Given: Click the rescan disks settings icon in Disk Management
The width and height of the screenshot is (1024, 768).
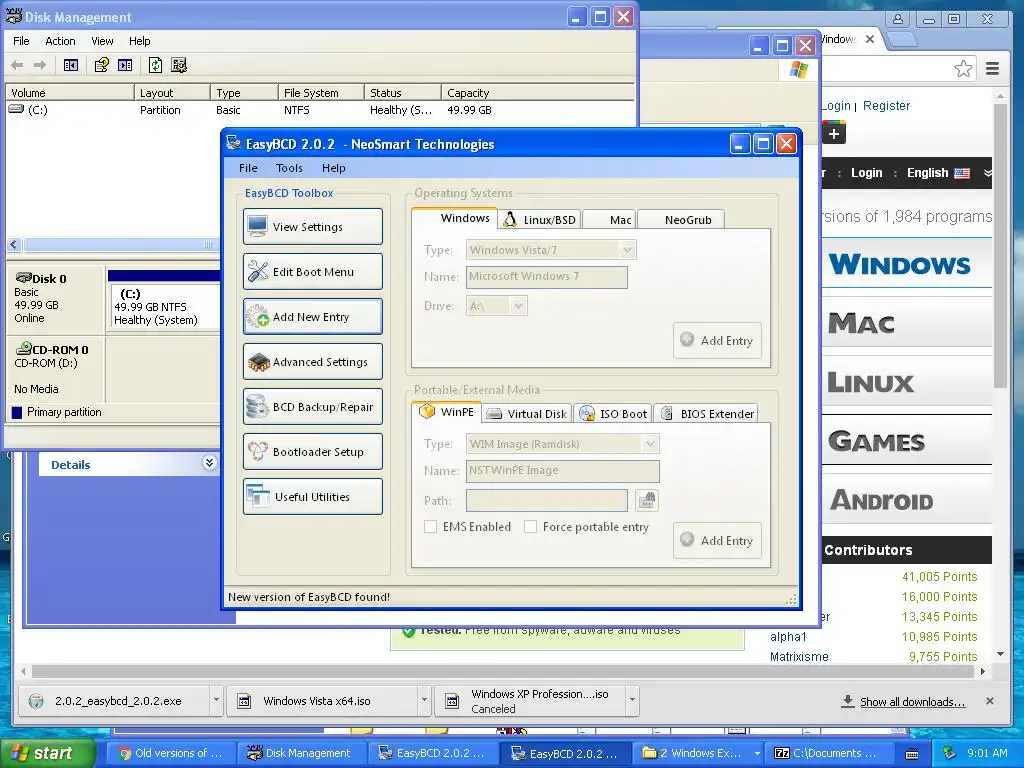Looking at the screenshot, I should point(179,65).
